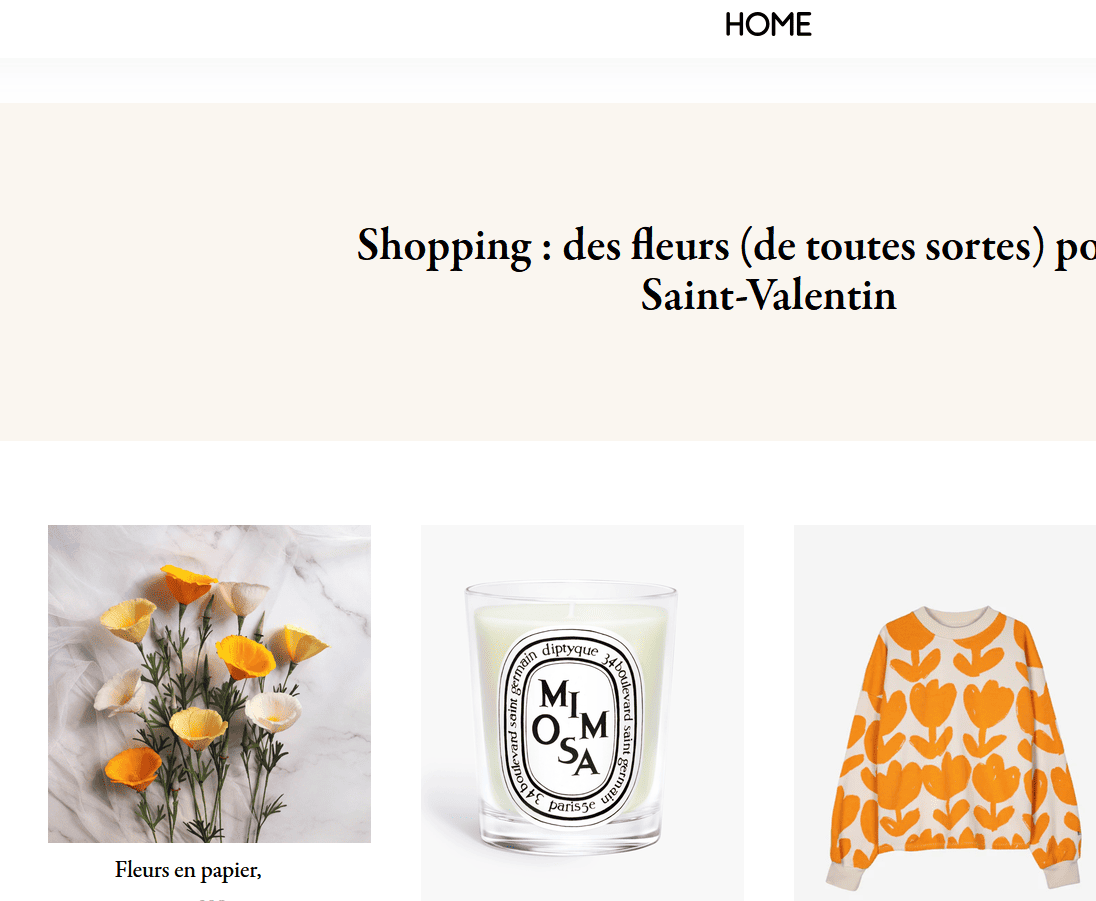Click the "paris5e" text on the candle label

coord(572,805)
